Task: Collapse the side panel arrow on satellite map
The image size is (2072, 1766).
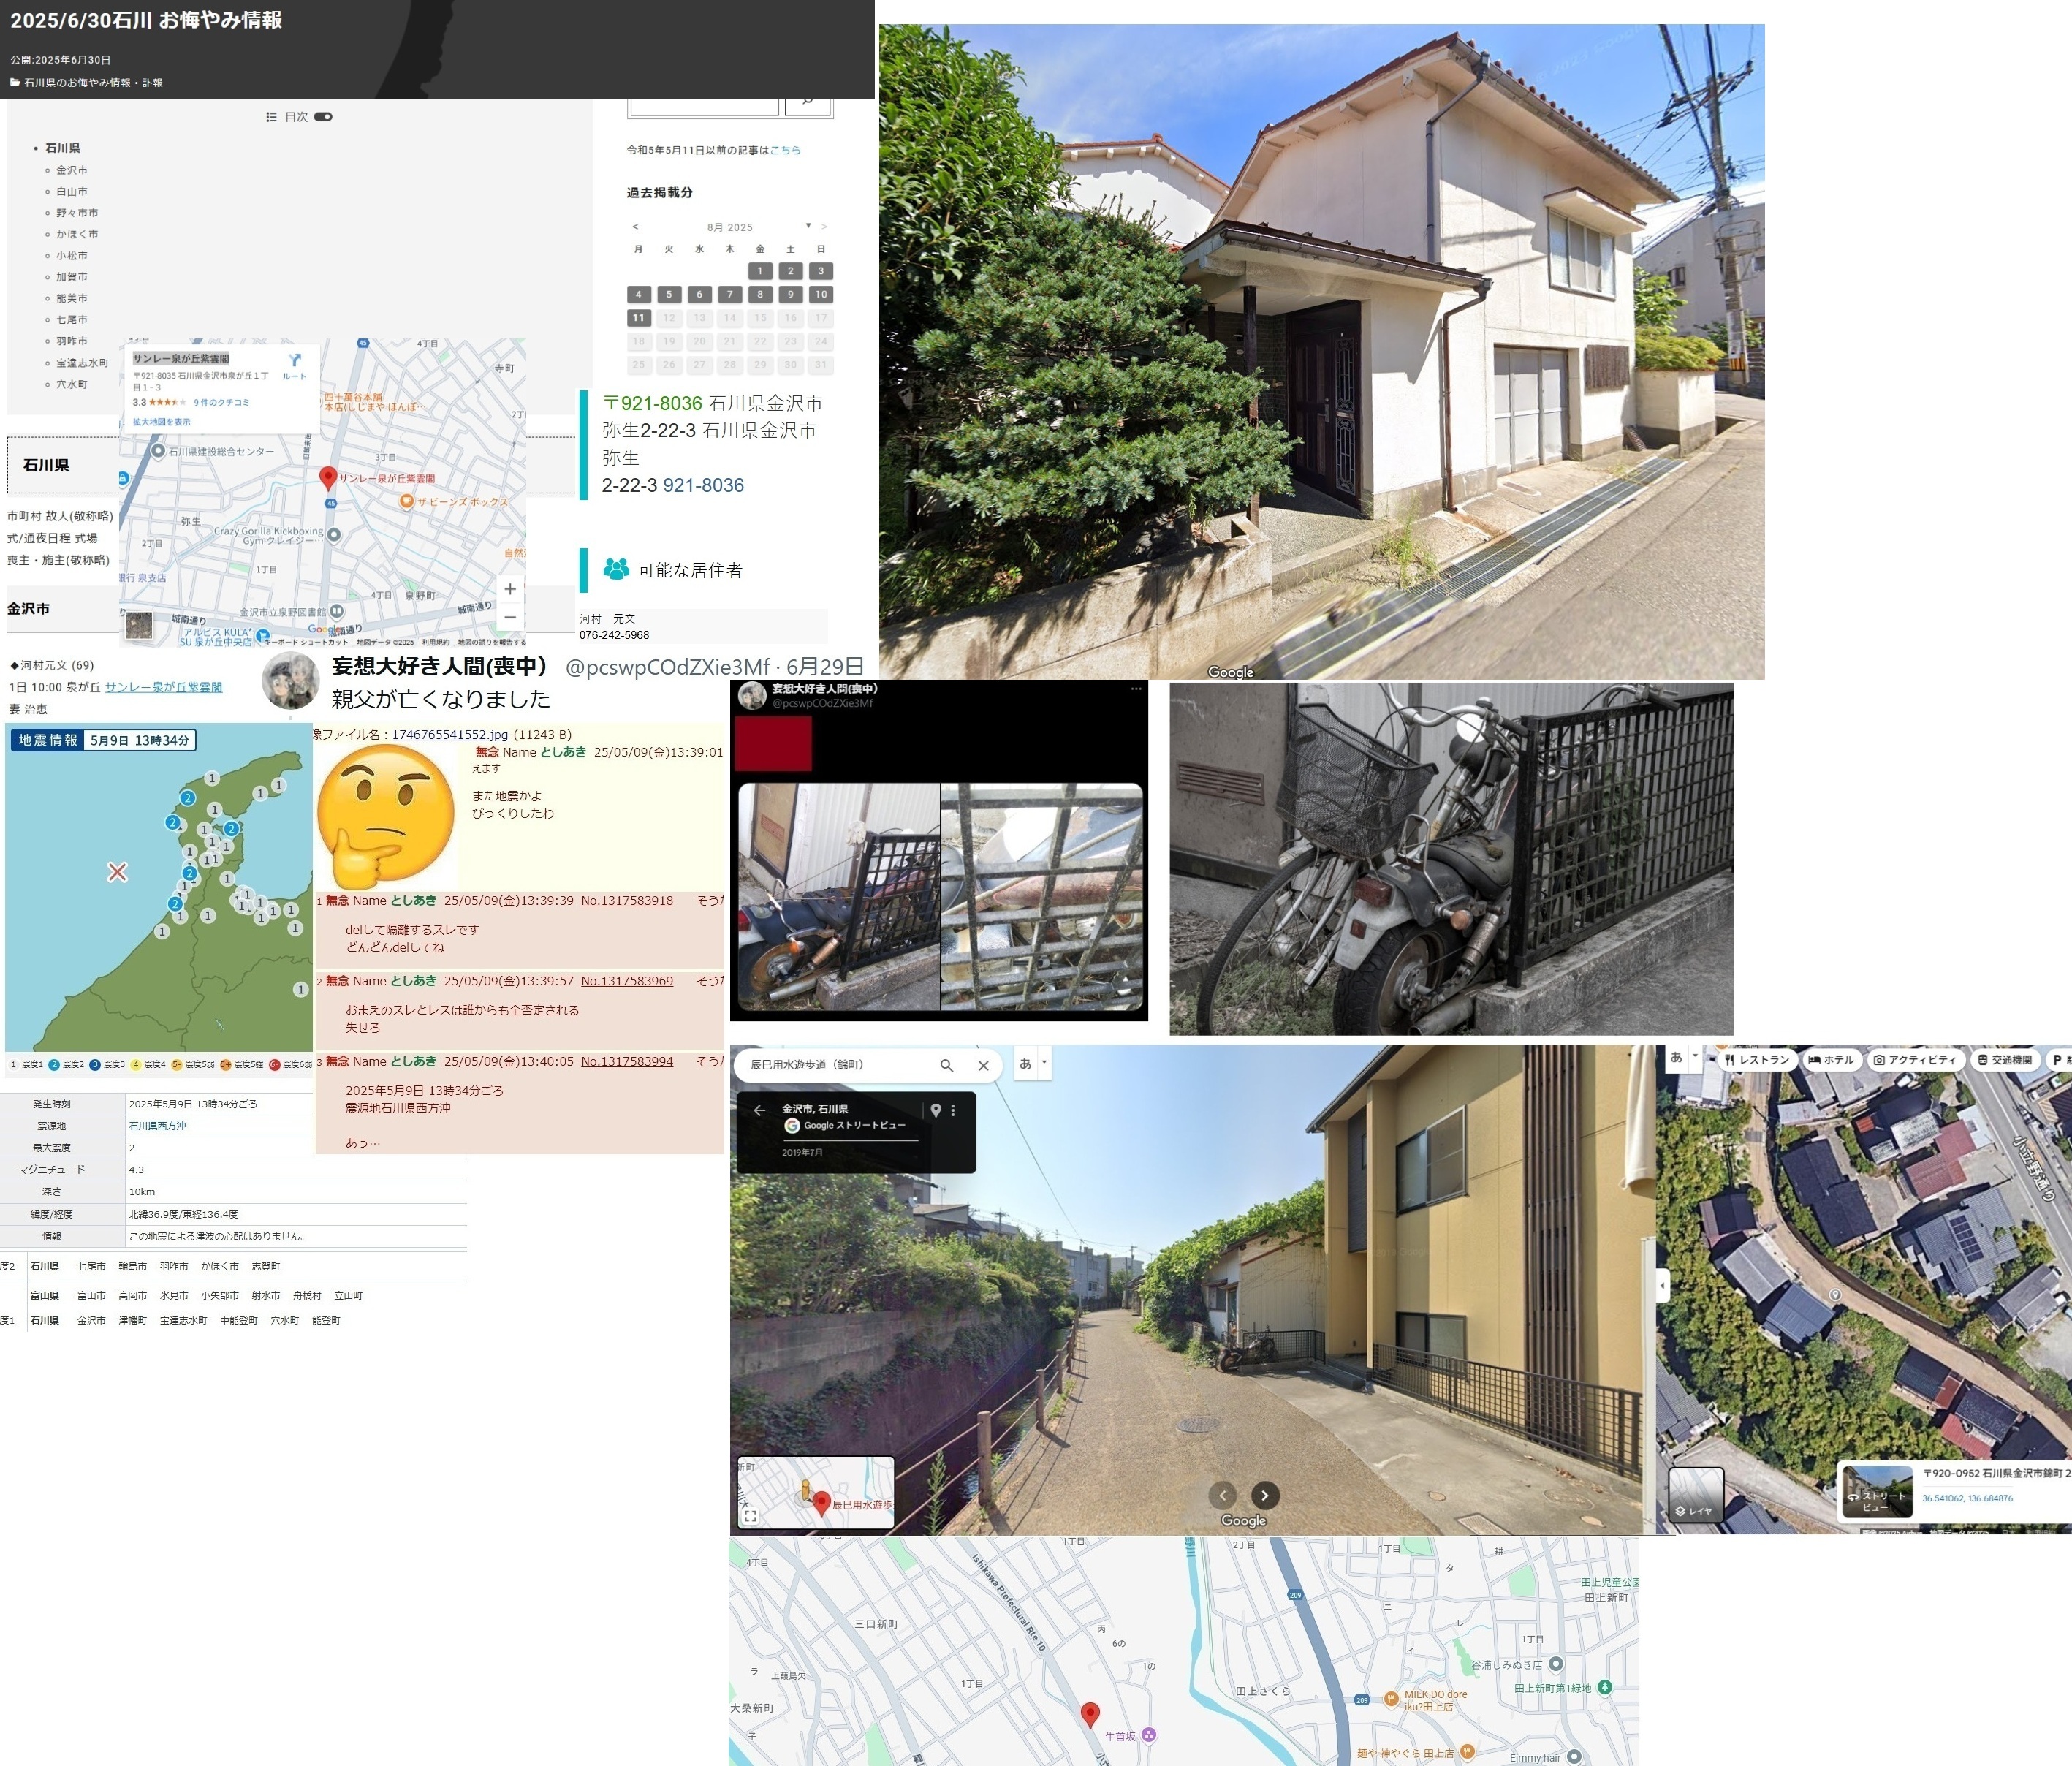Action: 1663,1285
